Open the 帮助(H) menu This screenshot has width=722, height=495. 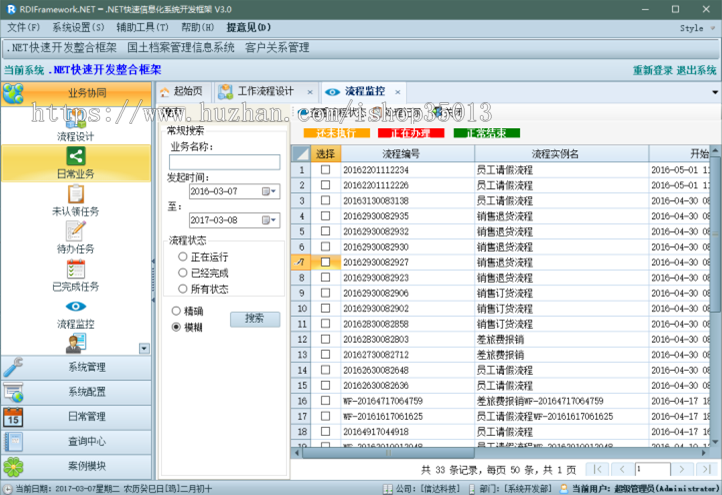(x=198, y=27)
